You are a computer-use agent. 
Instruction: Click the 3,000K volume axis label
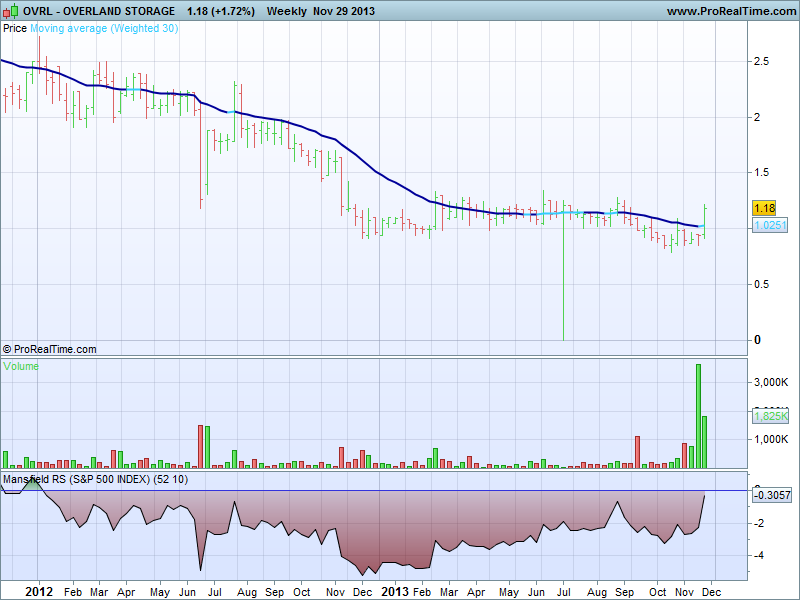(x=771, y=382)
